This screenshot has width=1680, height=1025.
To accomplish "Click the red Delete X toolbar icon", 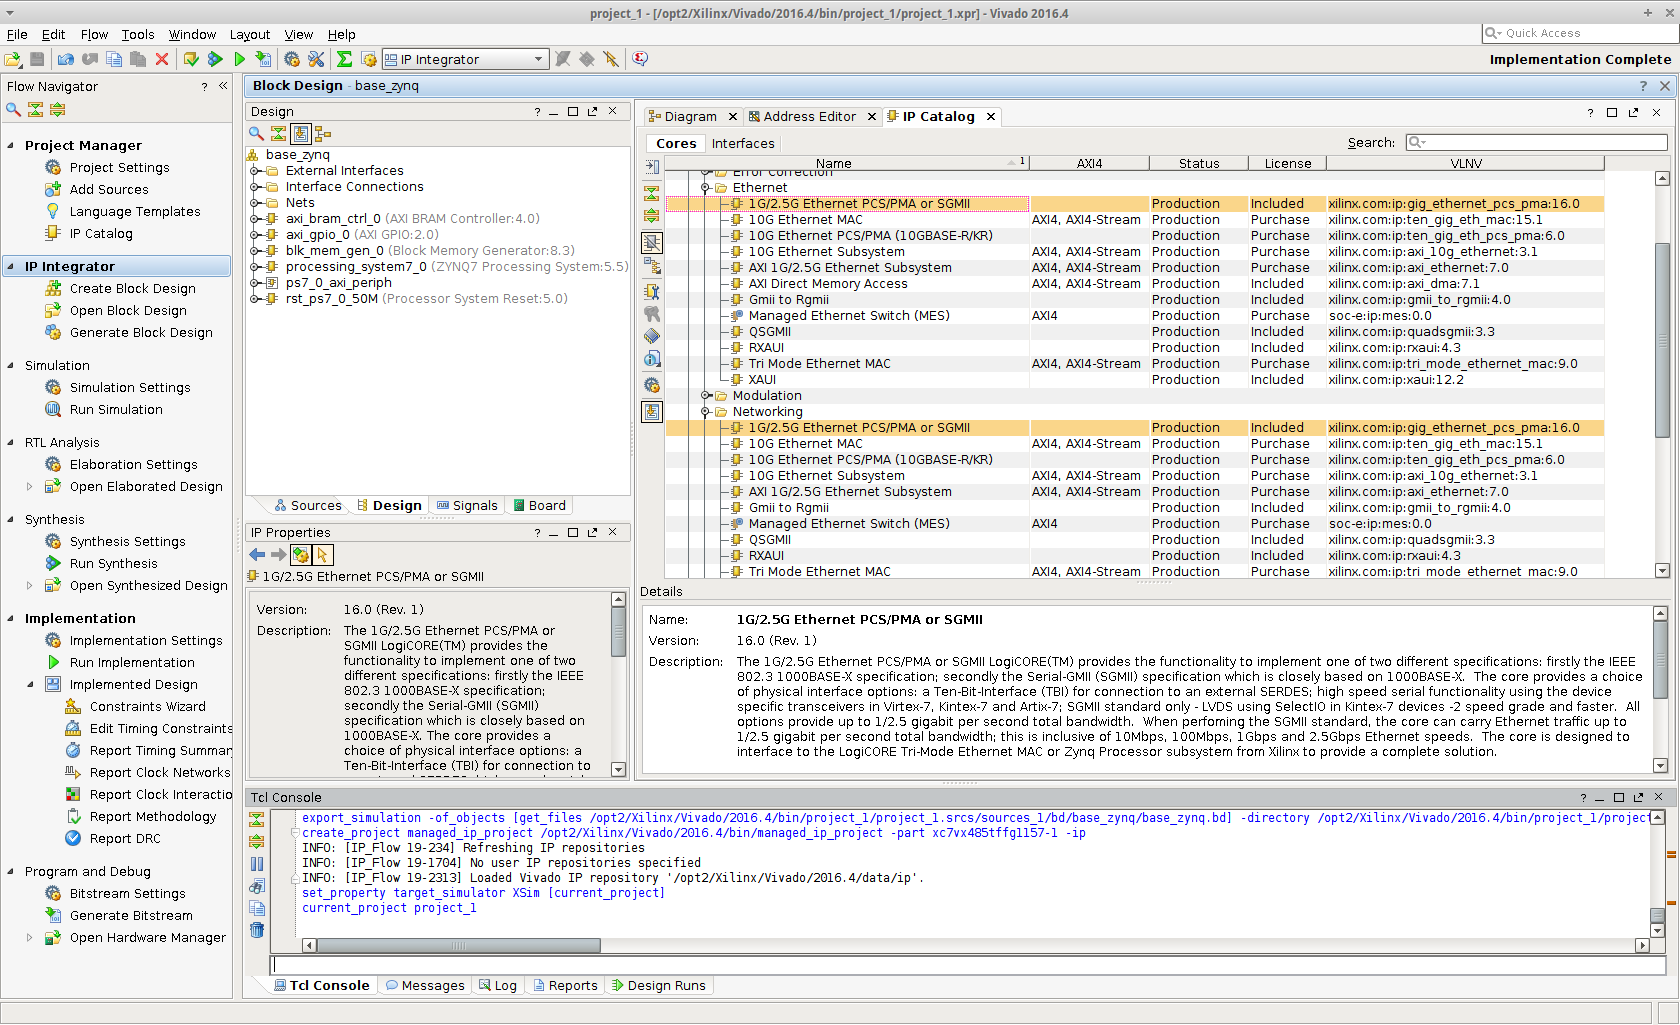I will point(162,59).
